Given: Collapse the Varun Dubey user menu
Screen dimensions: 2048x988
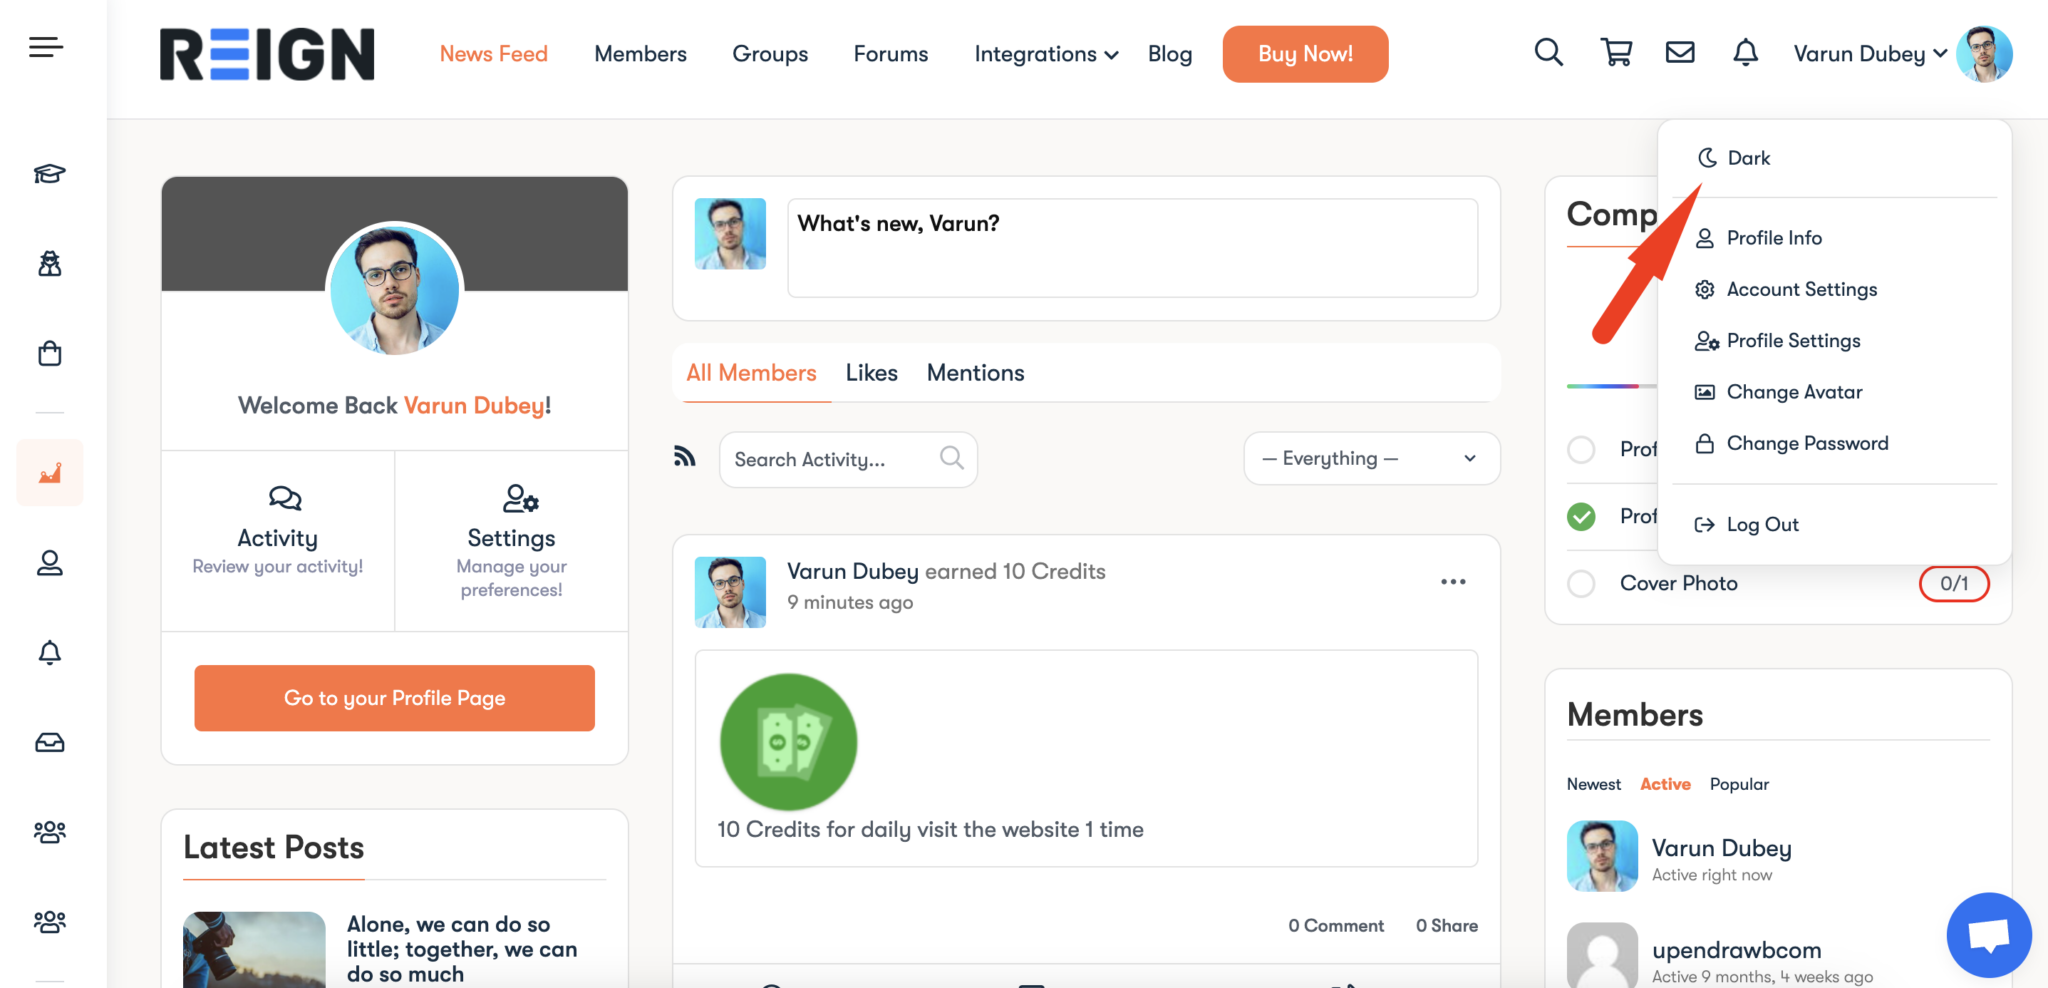Looking at the screenshot, I should click(1870, 54).
